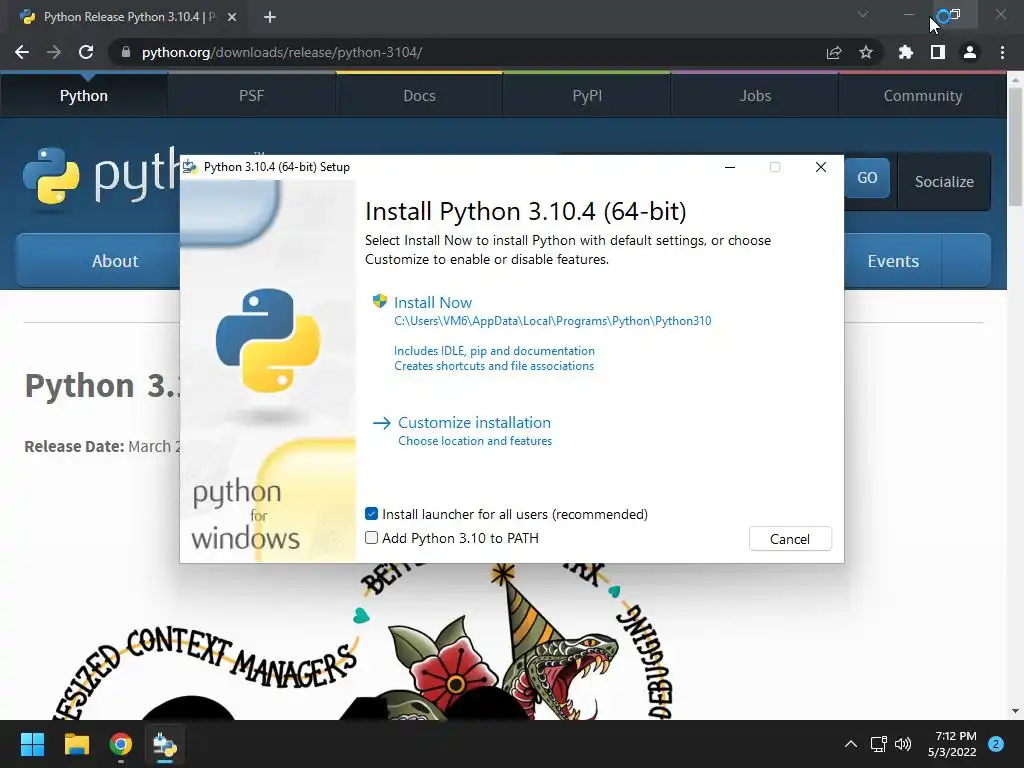
Task: Open Chrome three-dot menu
Action: pos(1002,52)
